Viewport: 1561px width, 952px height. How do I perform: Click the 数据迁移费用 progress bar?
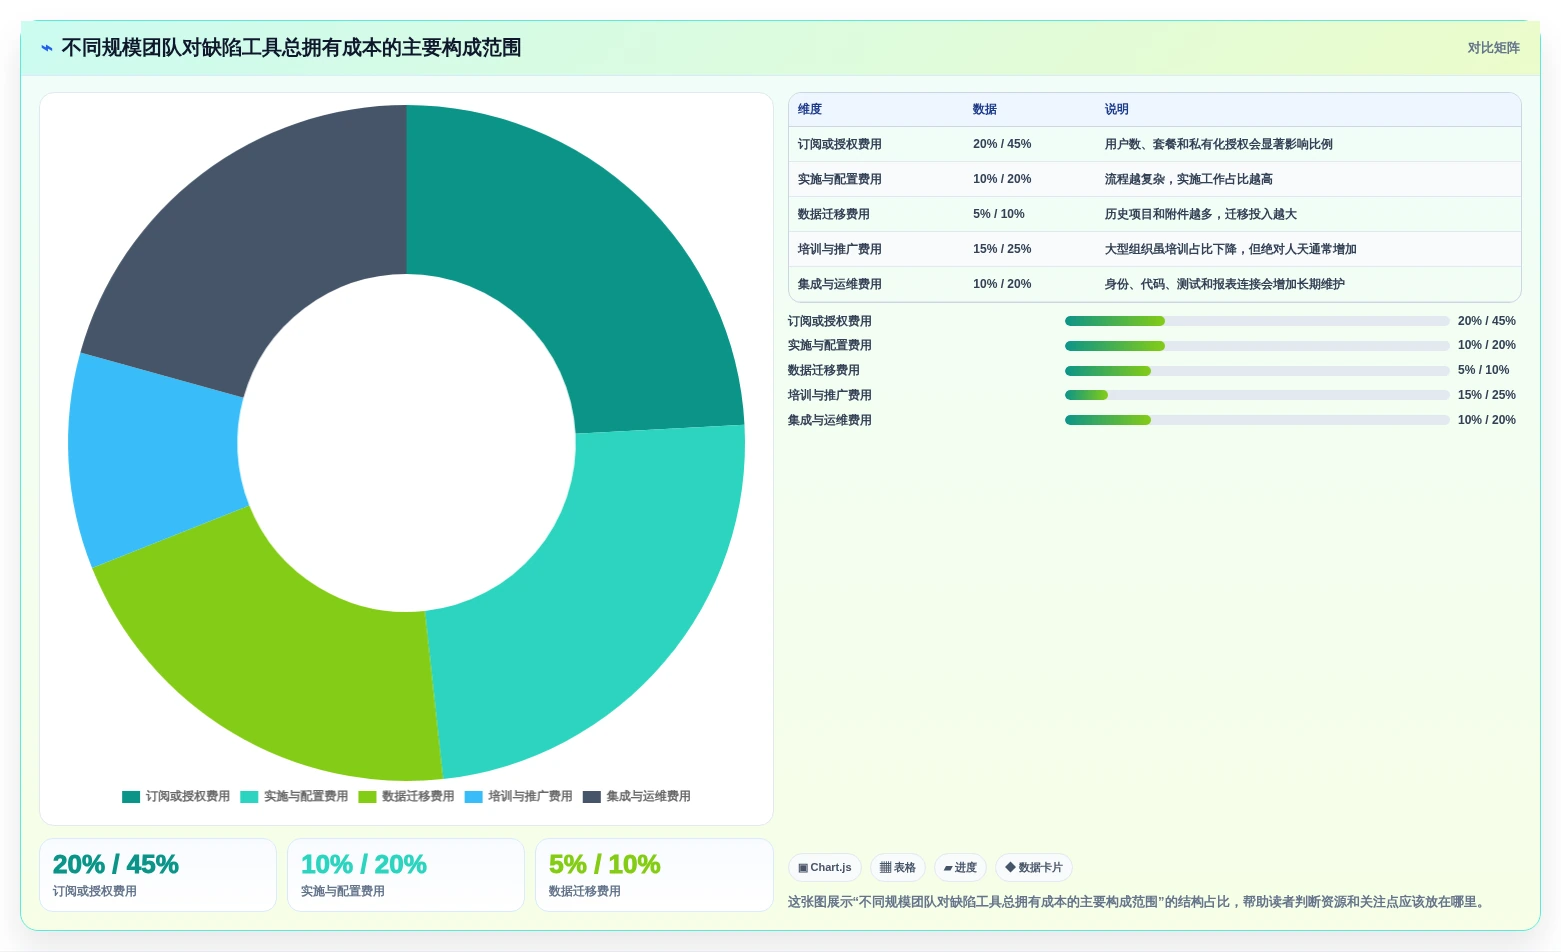(1257, 371)
